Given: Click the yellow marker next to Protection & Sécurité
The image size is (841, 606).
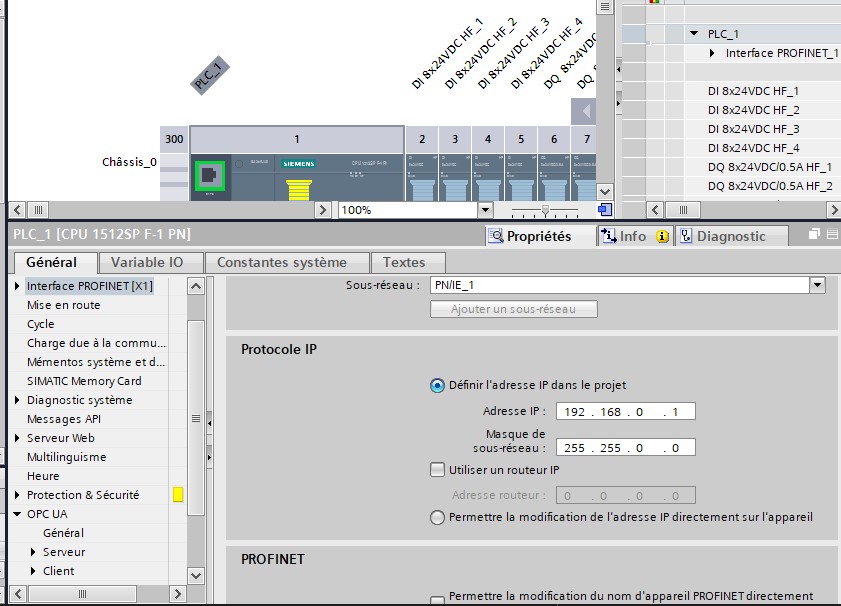Looking at the screenshot, I should [x=178, y=494].
